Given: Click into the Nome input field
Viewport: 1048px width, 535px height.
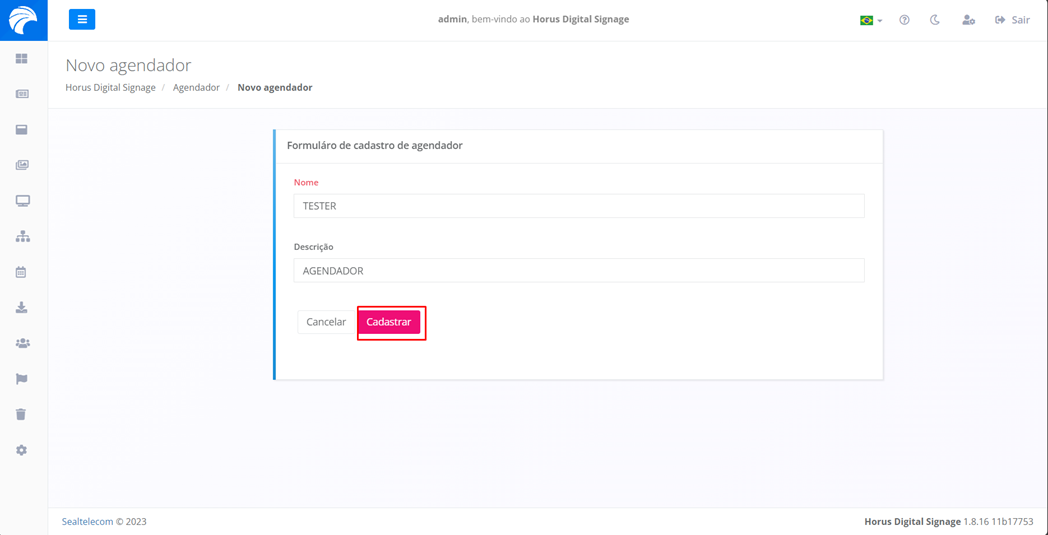Looking at the screenshot, I should click(578, 206).
